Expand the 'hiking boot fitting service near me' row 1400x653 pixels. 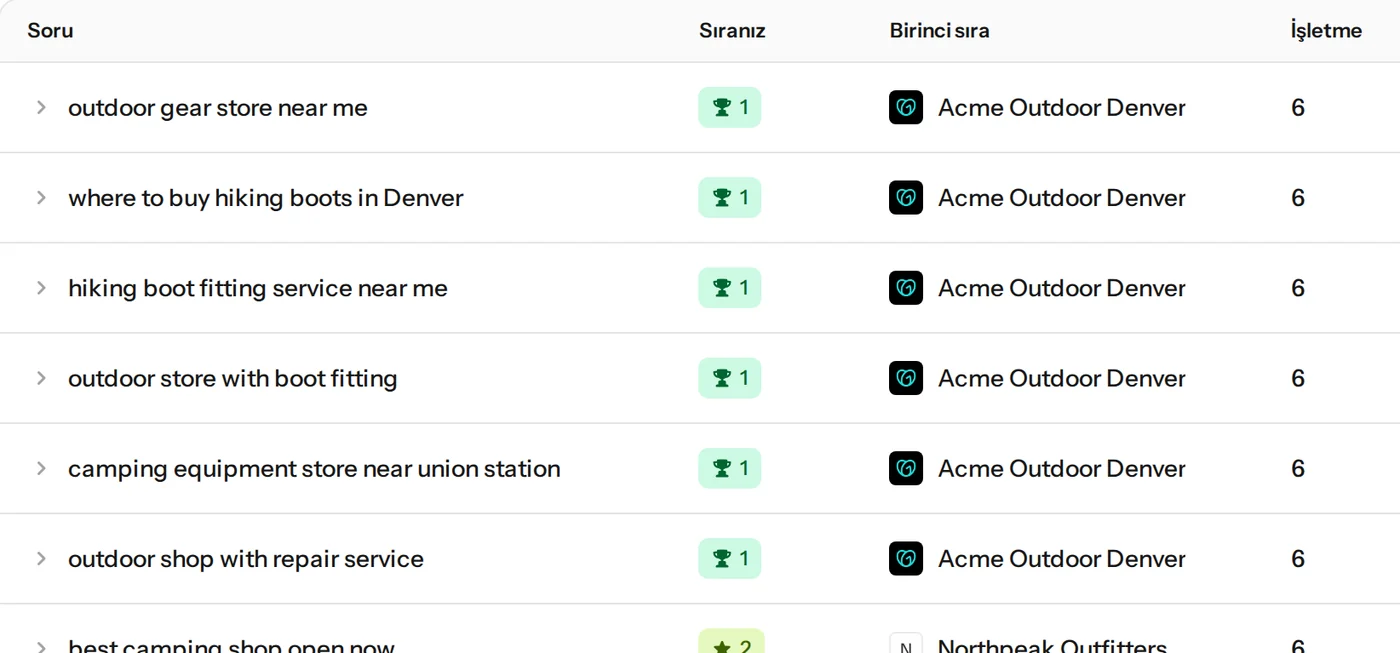pos(41,288)
